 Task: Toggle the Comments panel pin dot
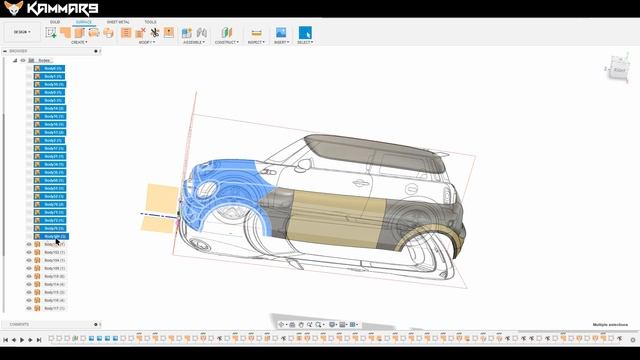point(96,324)
